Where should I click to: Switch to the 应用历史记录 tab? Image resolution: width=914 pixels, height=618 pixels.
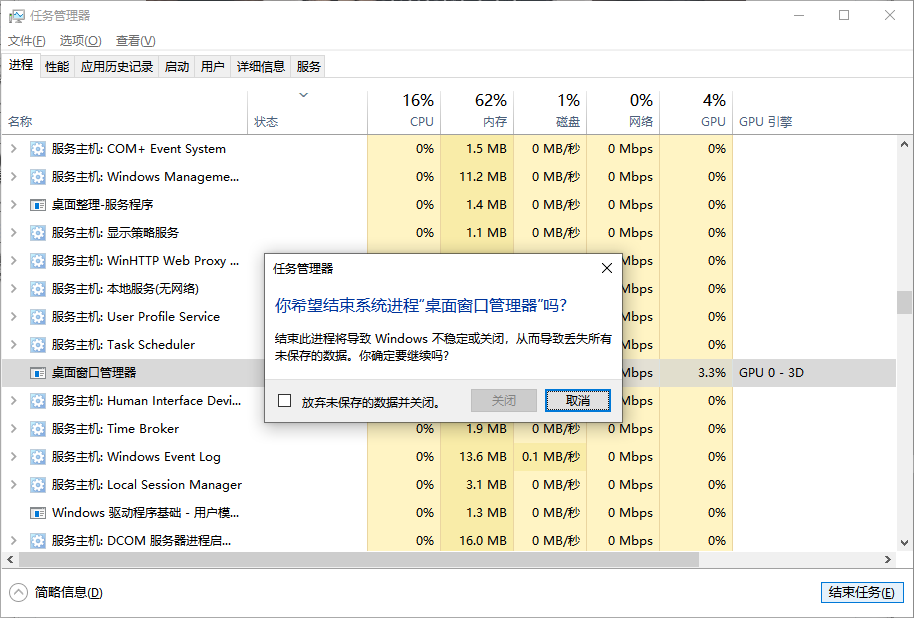tap(117, 66)
